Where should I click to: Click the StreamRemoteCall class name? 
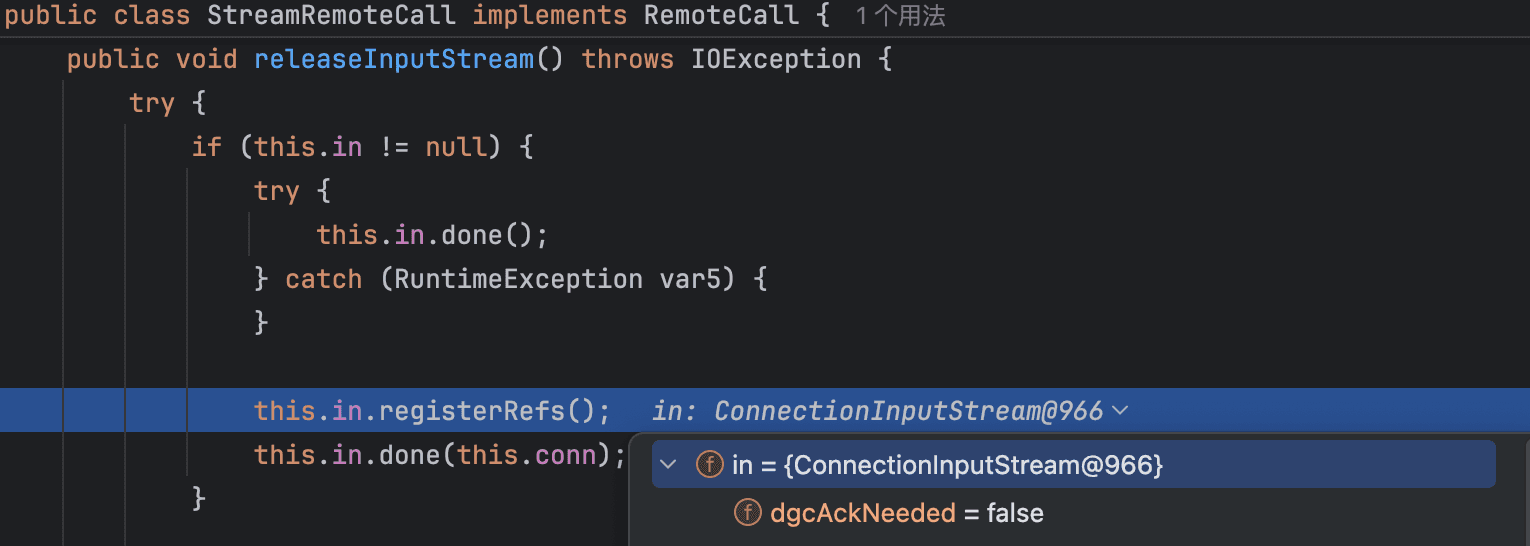click(x=332, y=15)
